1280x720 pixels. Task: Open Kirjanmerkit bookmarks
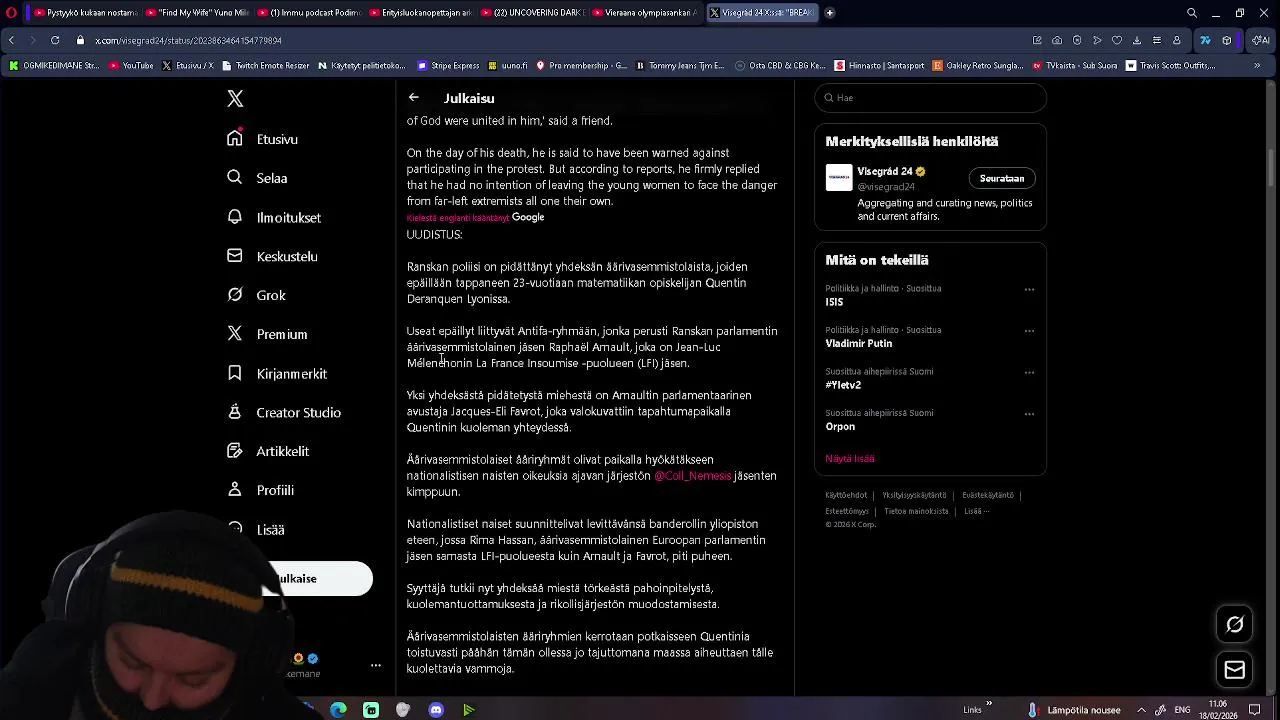[x=277, y=373]
